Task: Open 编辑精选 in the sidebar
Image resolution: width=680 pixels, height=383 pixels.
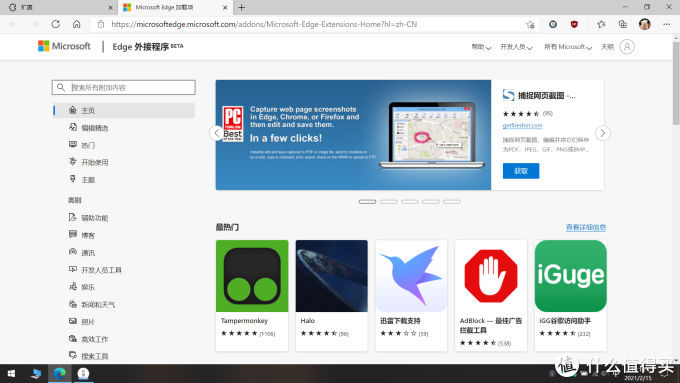Action: click(88, 128)
